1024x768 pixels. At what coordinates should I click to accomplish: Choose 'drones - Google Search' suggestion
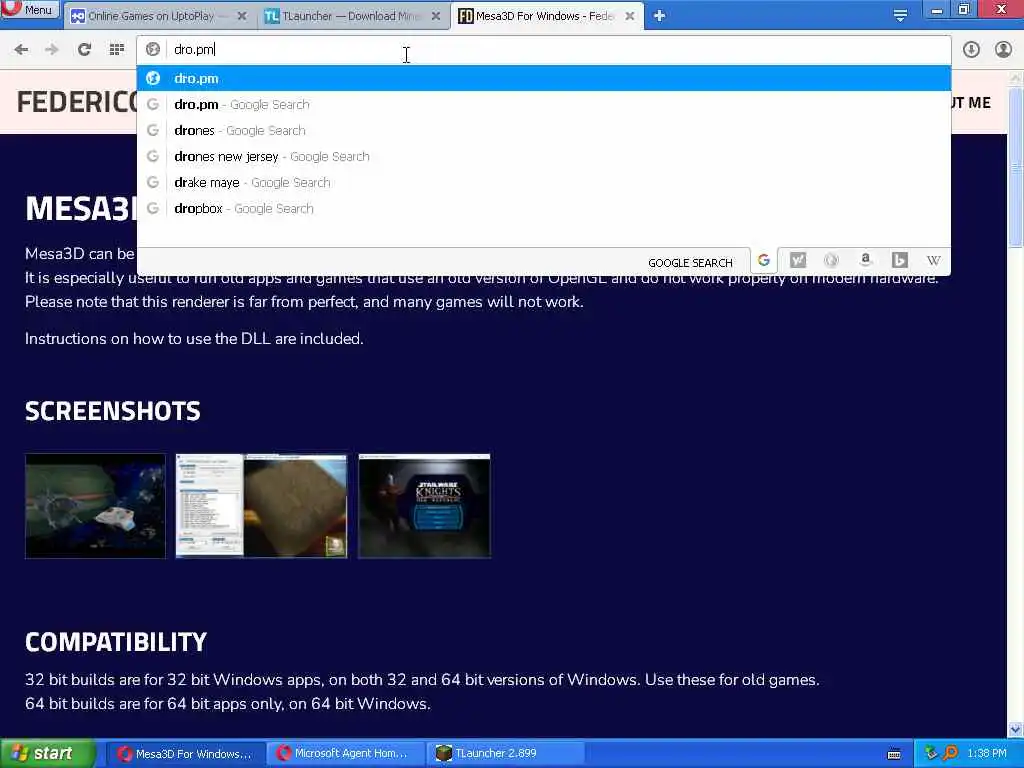click(x=543, y=131)
